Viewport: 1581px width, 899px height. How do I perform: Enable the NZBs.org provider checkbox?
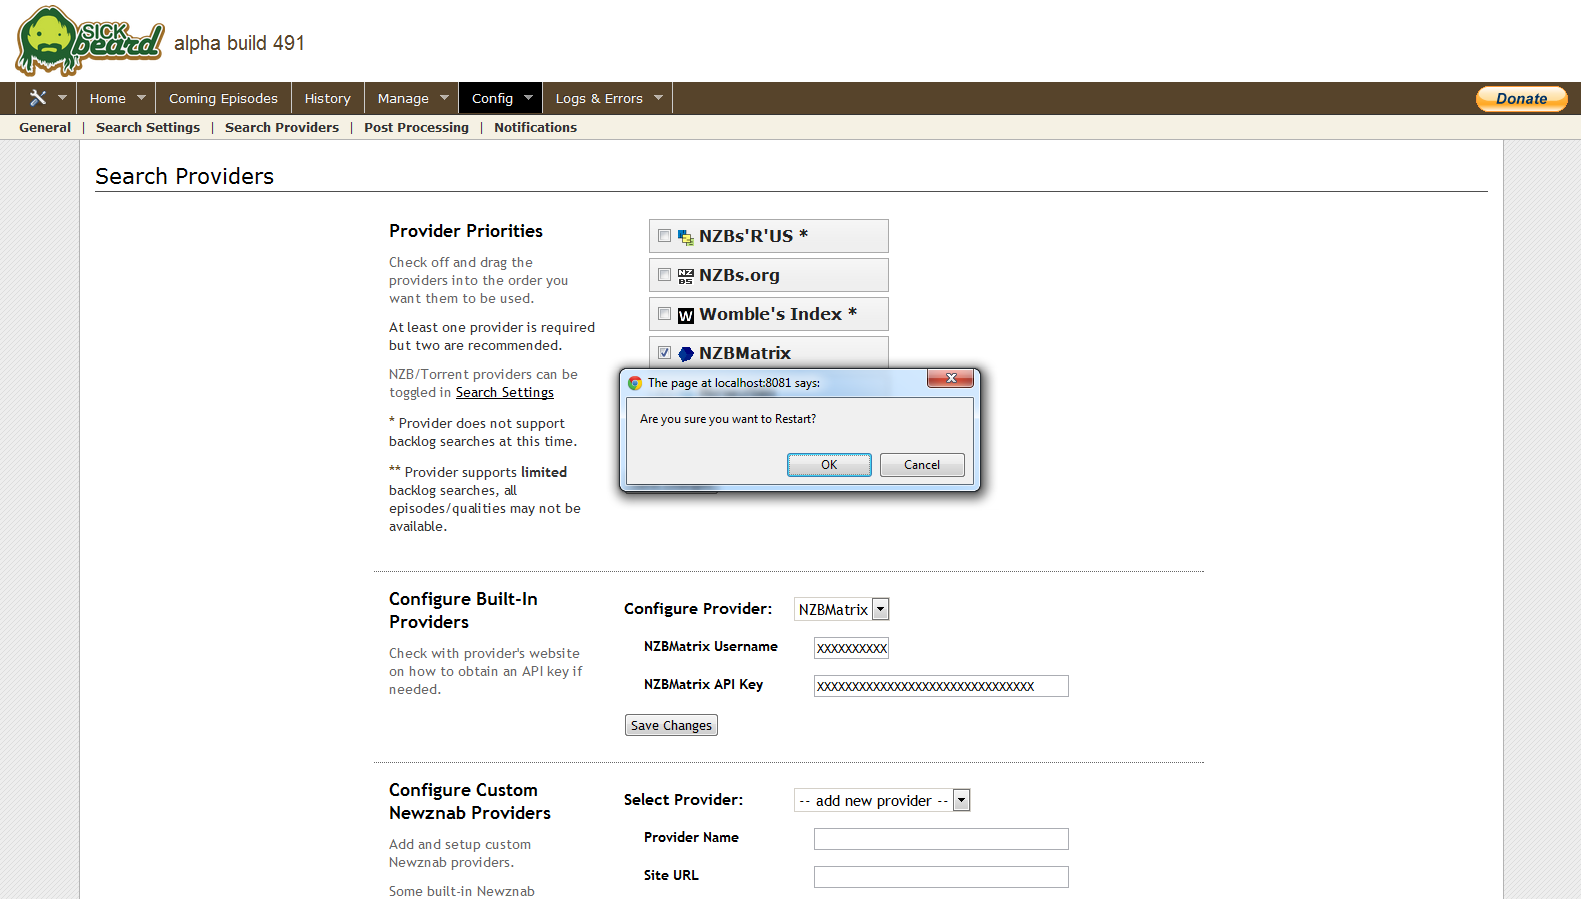coord(664,275)
